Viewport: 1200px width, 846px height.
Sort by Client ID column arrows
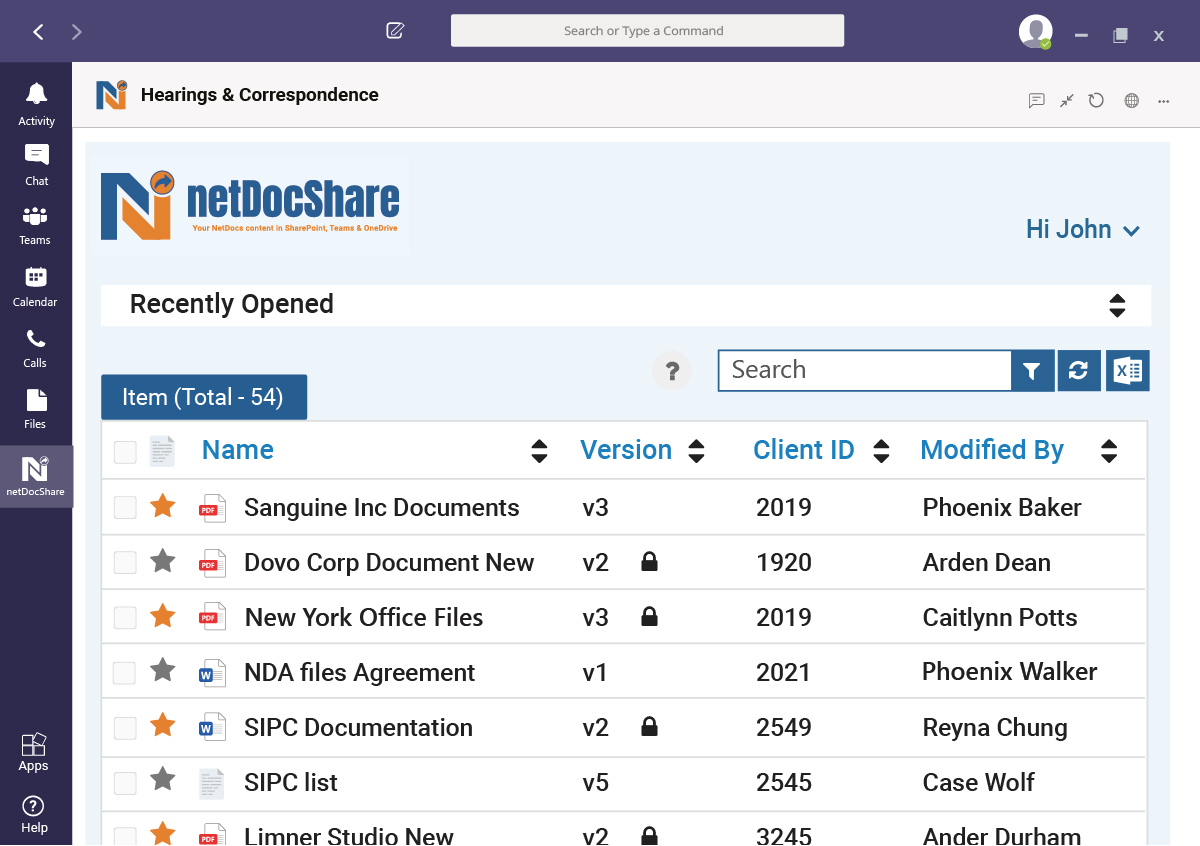click(x=881, y=452)
